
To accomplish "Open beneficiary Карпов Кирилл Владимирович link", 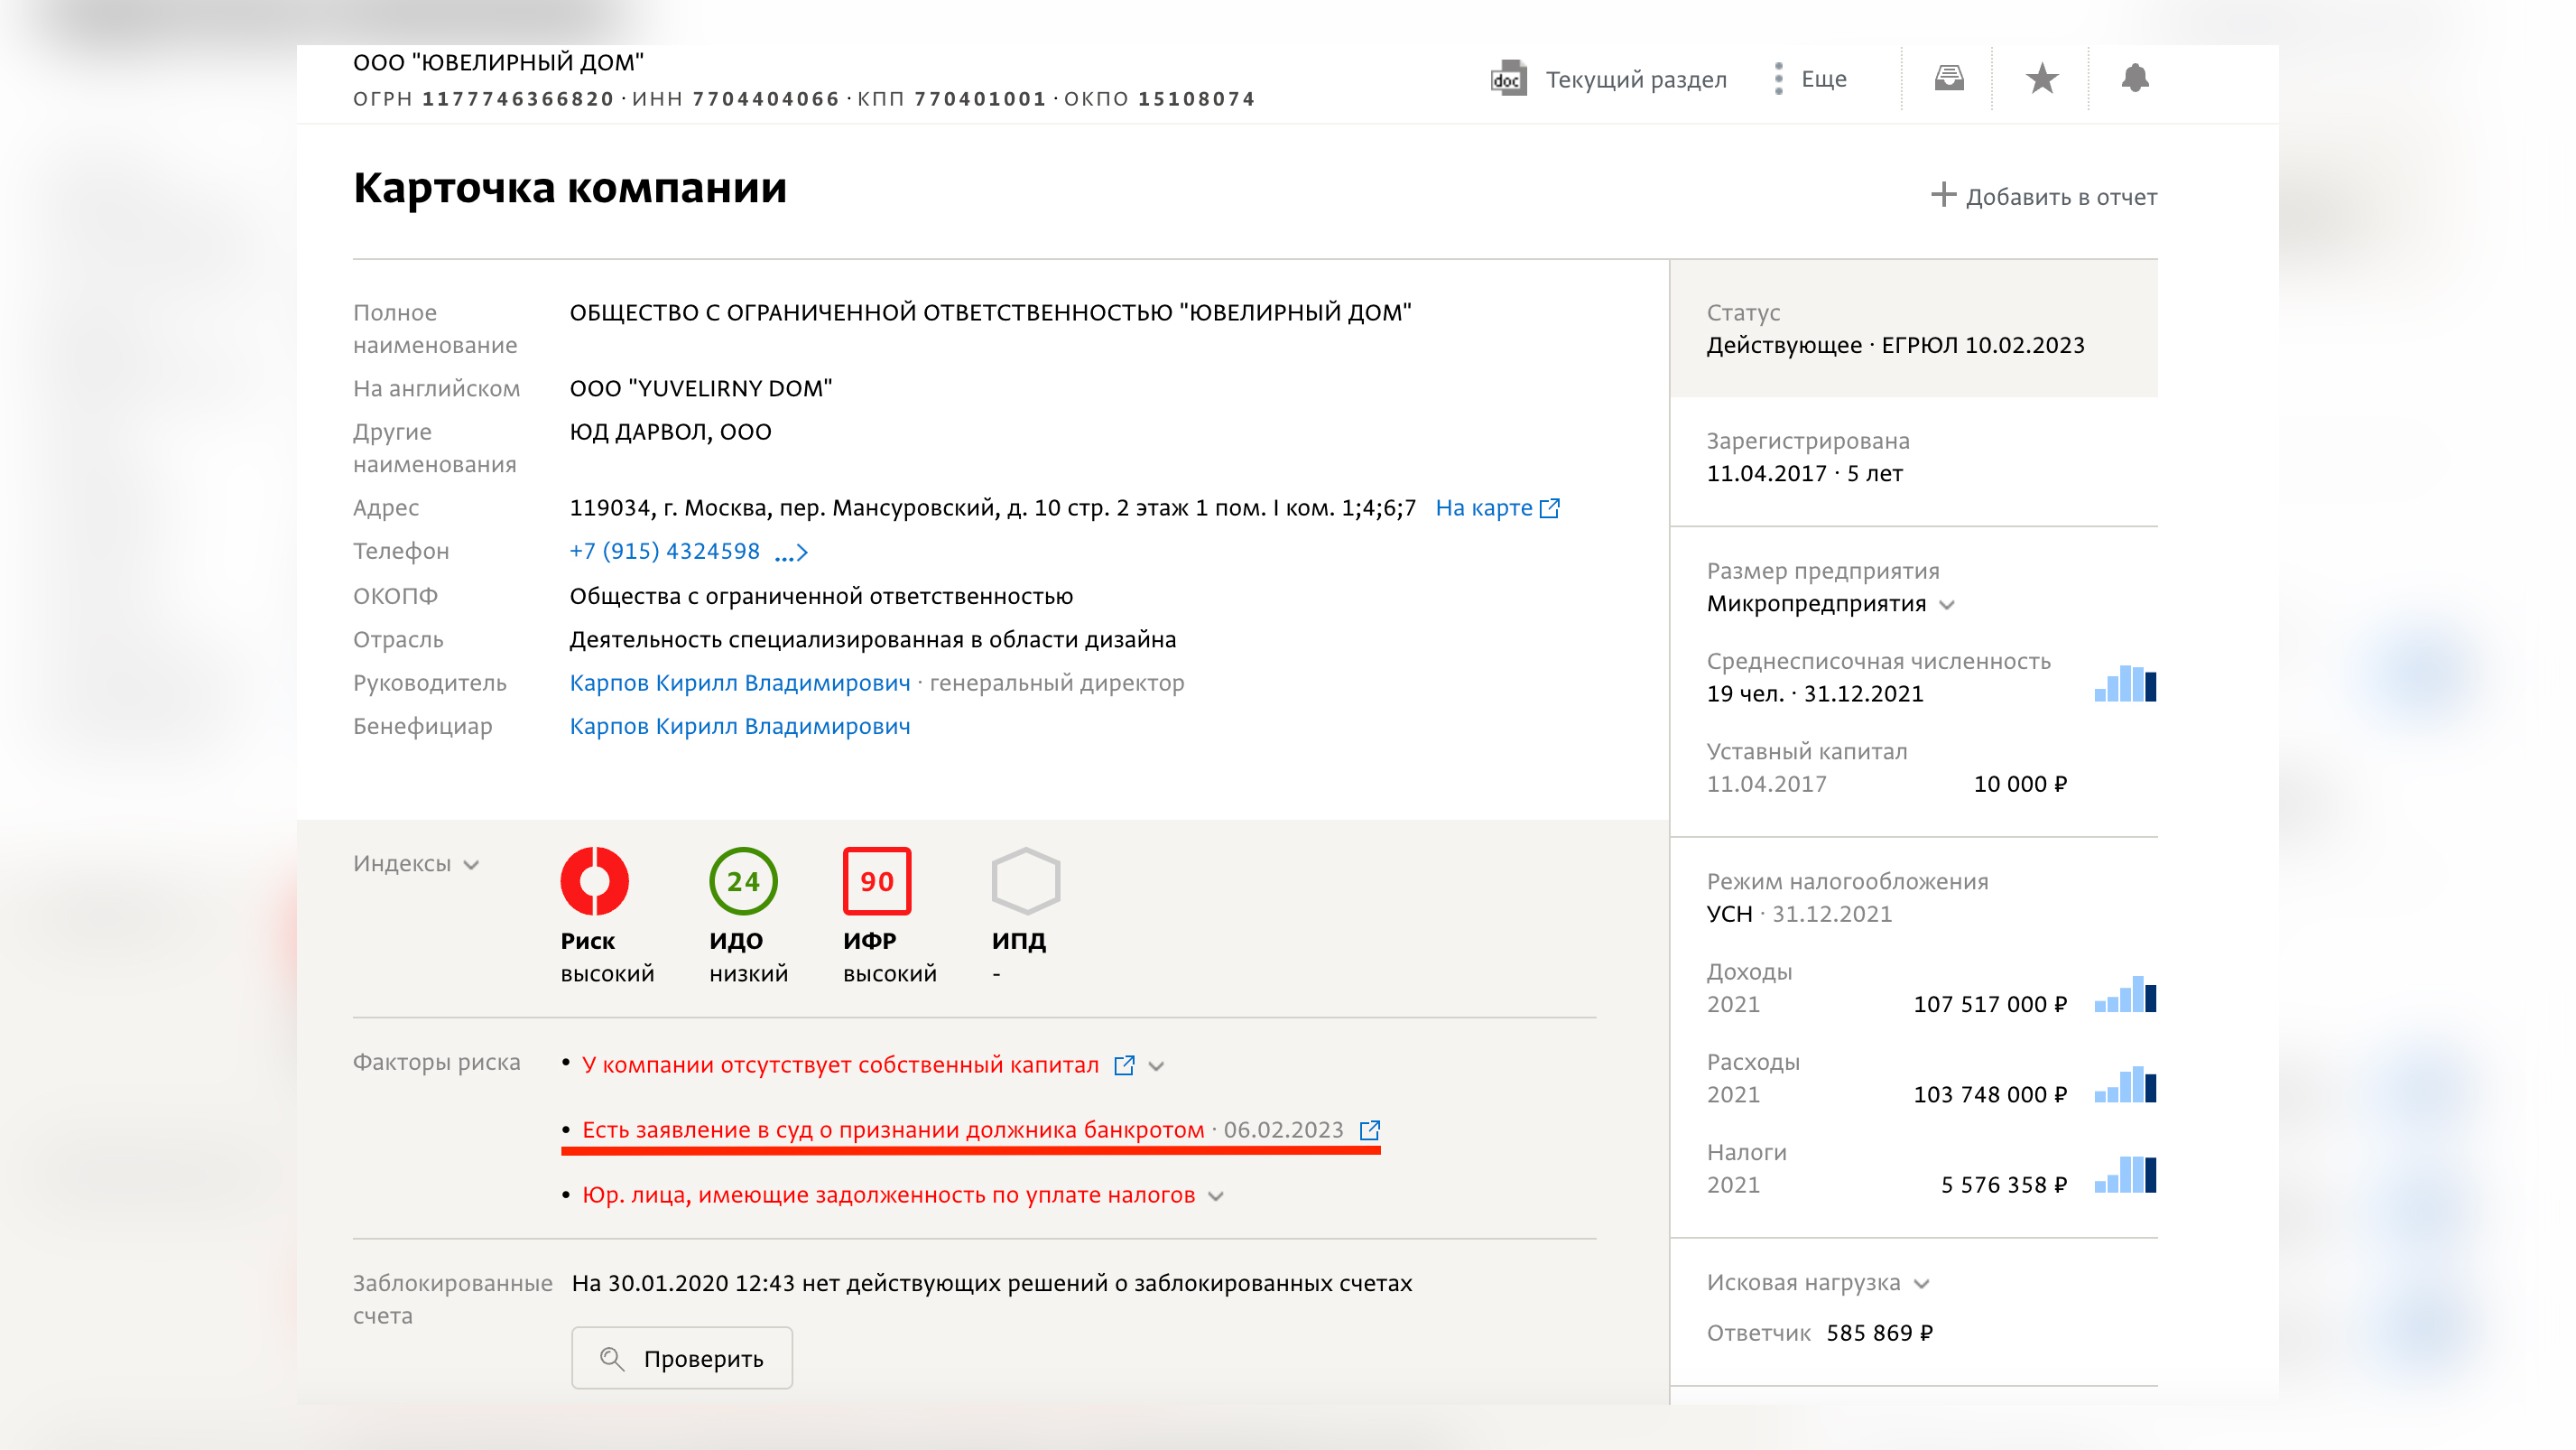I will click(740, 727).
